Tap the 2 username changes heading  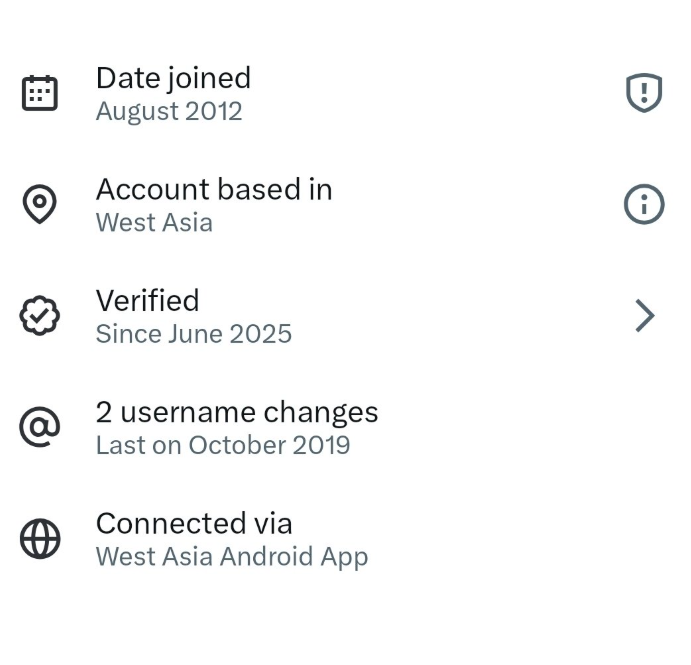(x=237, y=412)
